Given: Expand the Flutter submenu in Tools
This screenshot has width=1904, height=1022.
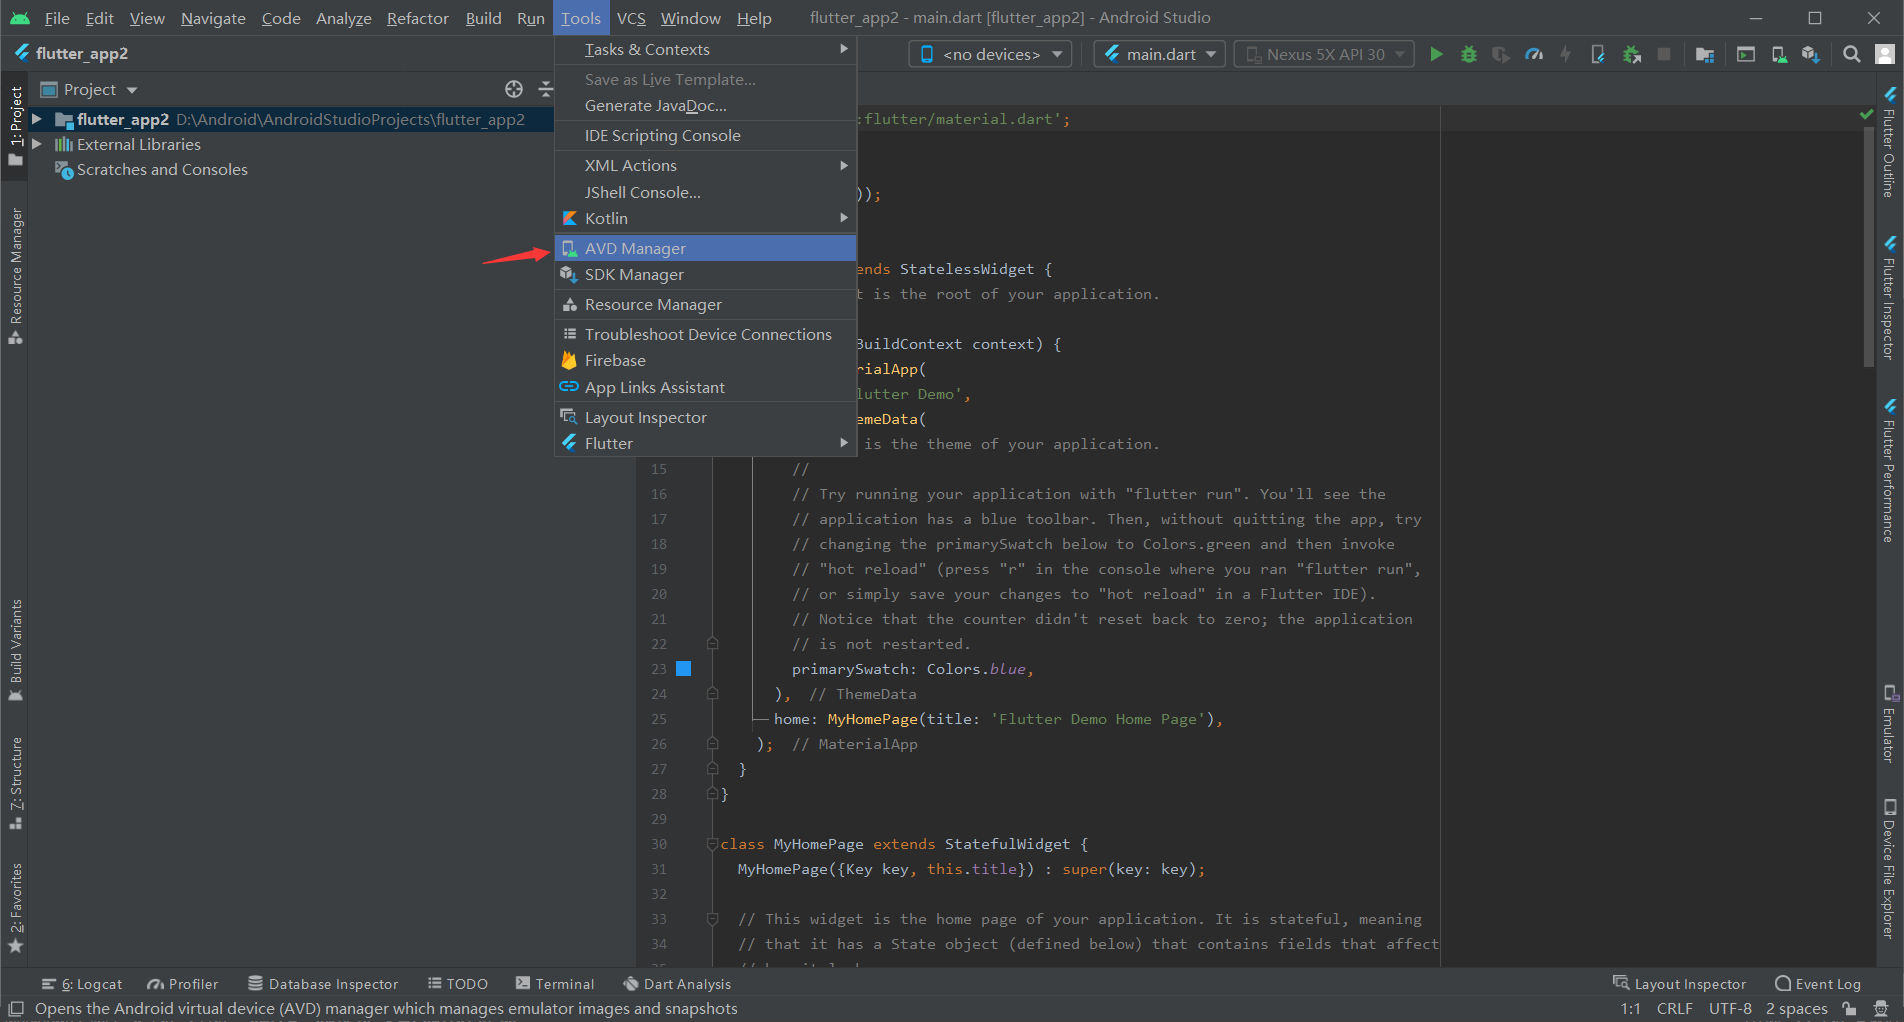Looking at the screenshot, I should [x=706, y=443].
